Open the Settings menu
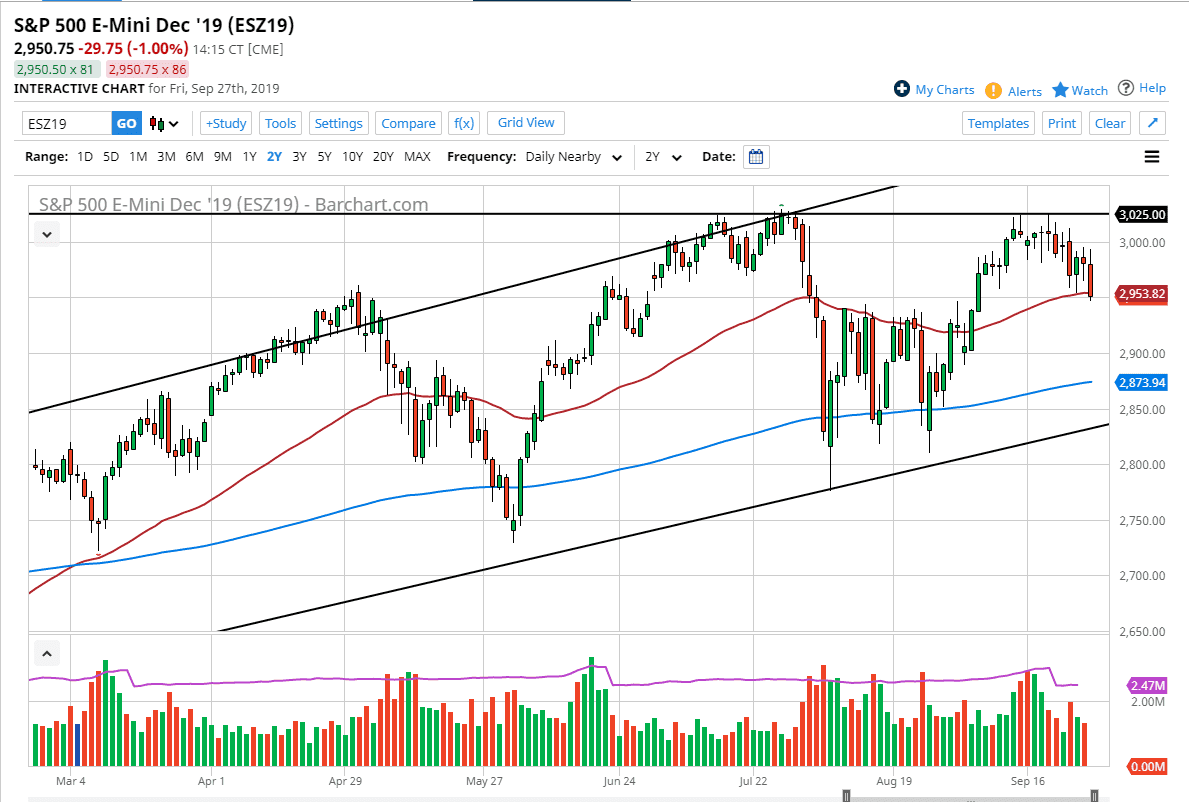 [338, 122]
